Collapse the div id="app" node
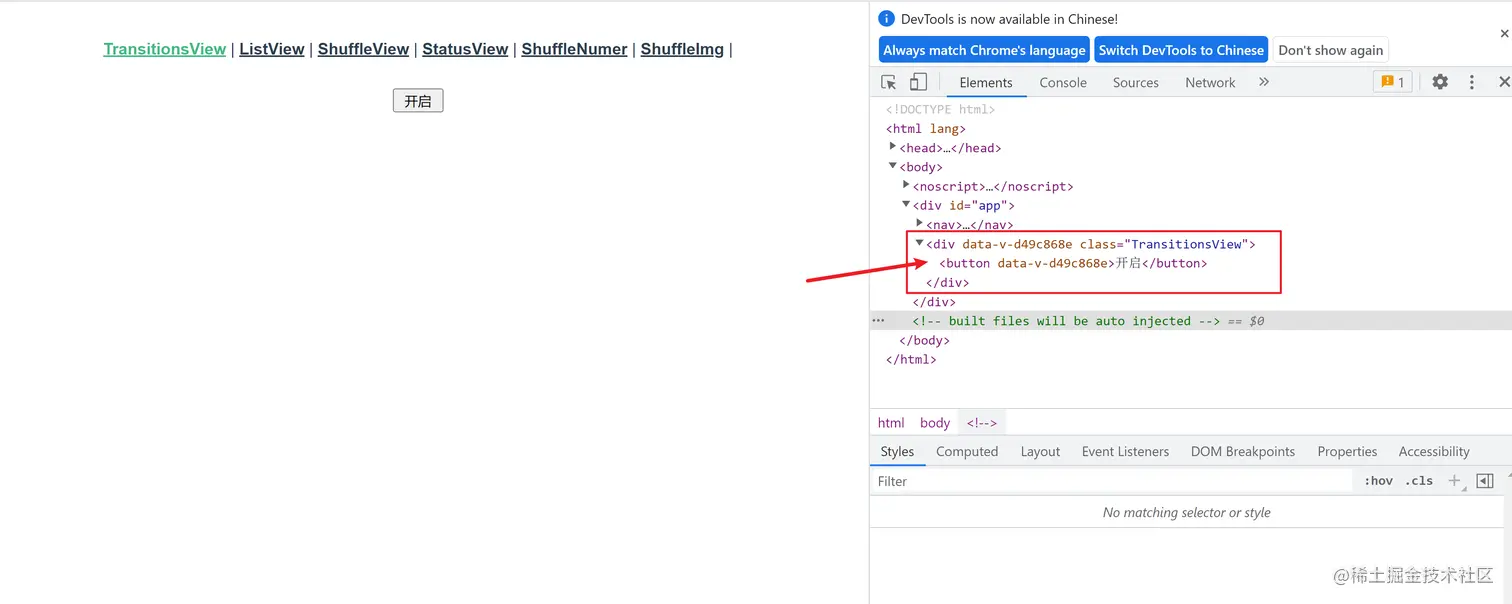 [906, 204]
